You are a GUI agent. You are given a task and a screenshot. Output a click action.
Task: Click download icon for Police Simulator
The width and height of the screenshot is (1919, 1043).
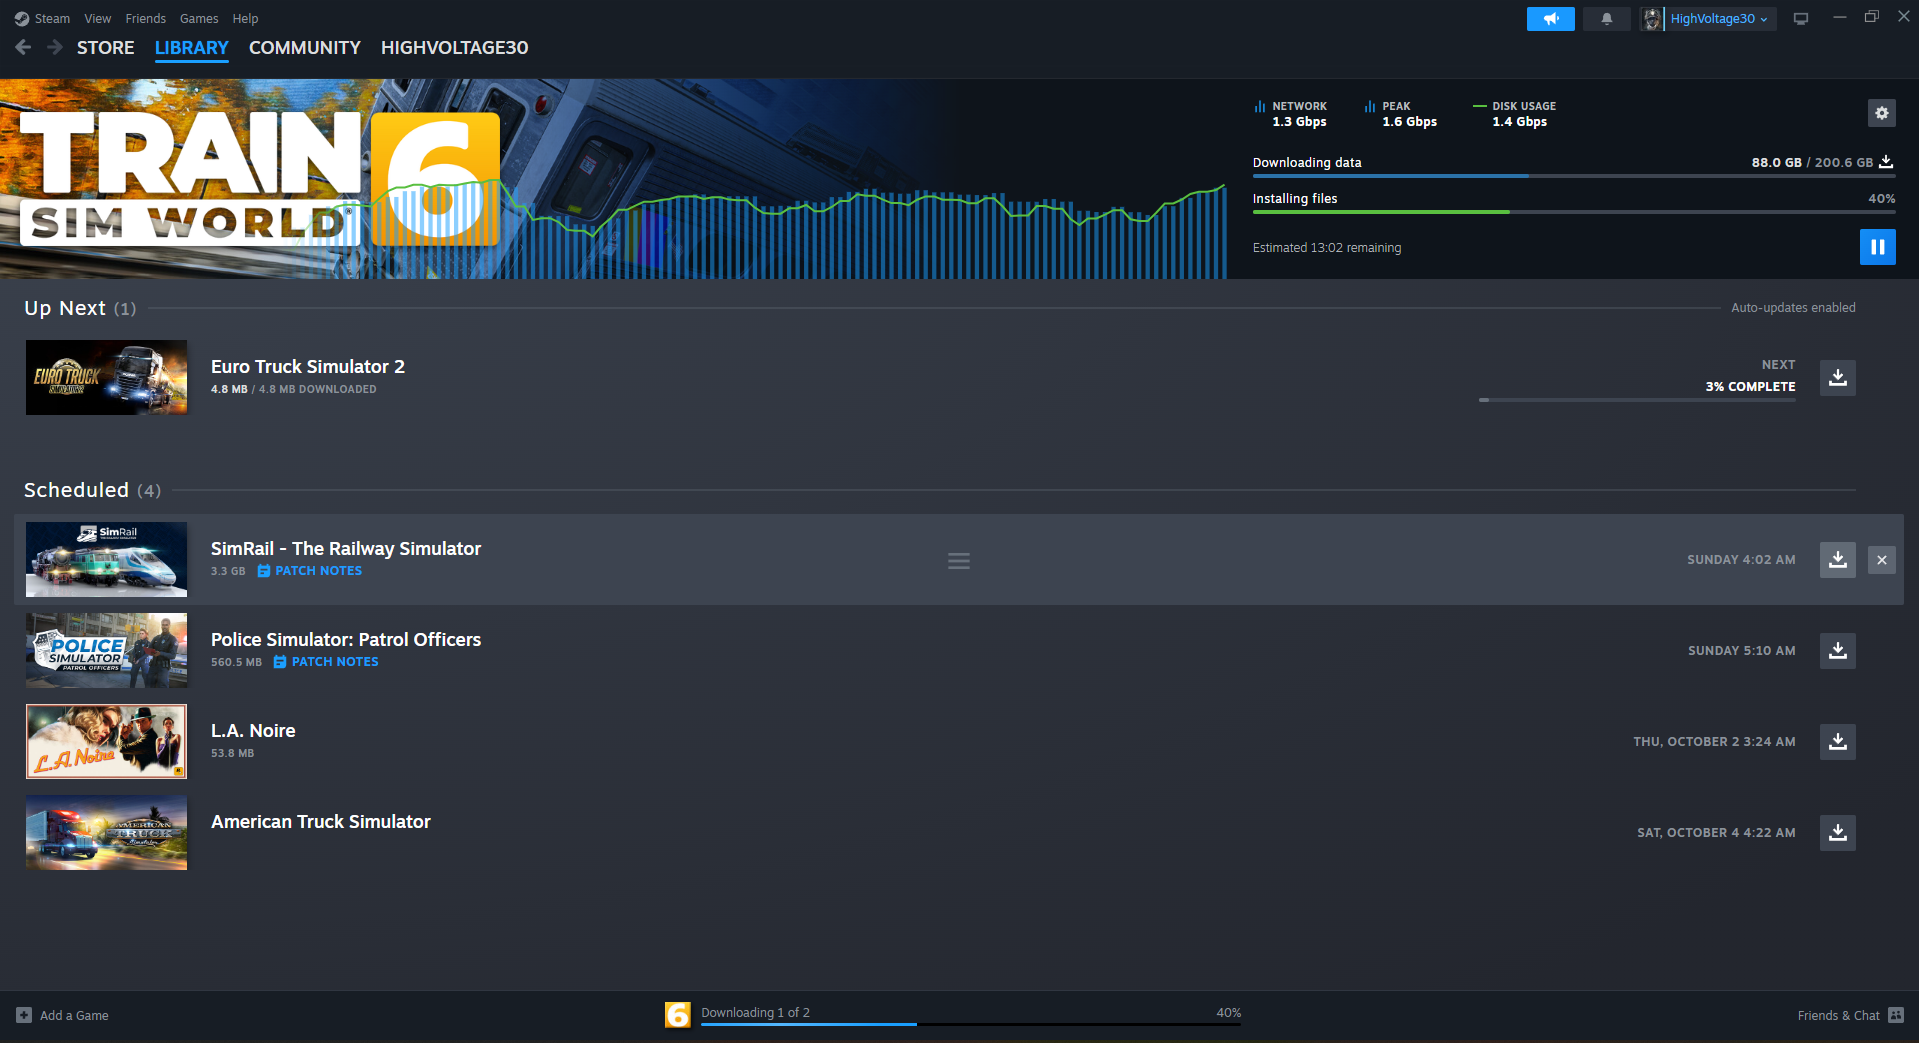pos(1837,651)
